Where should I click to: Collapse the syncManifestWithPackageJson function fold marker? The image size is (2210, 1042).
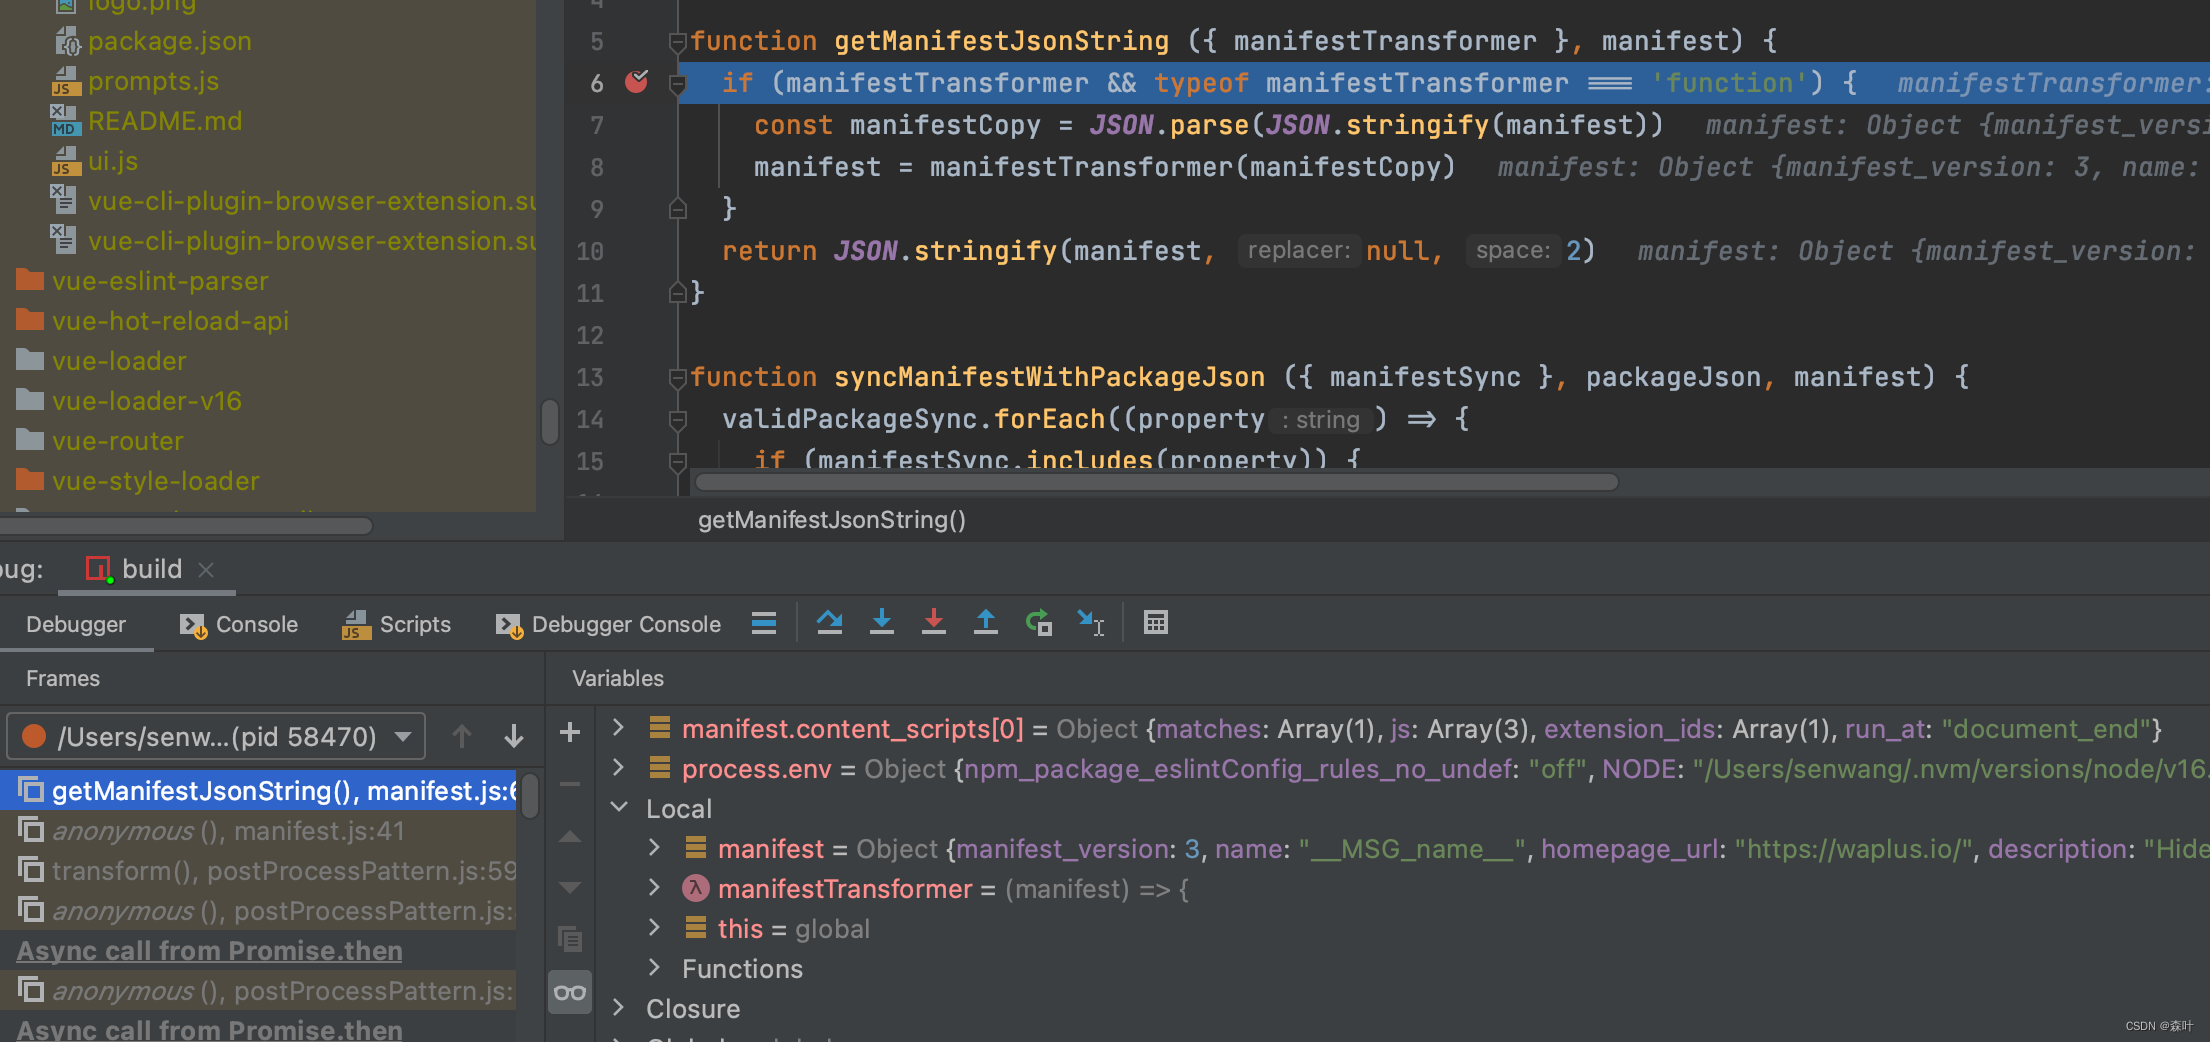coord(677,378)
